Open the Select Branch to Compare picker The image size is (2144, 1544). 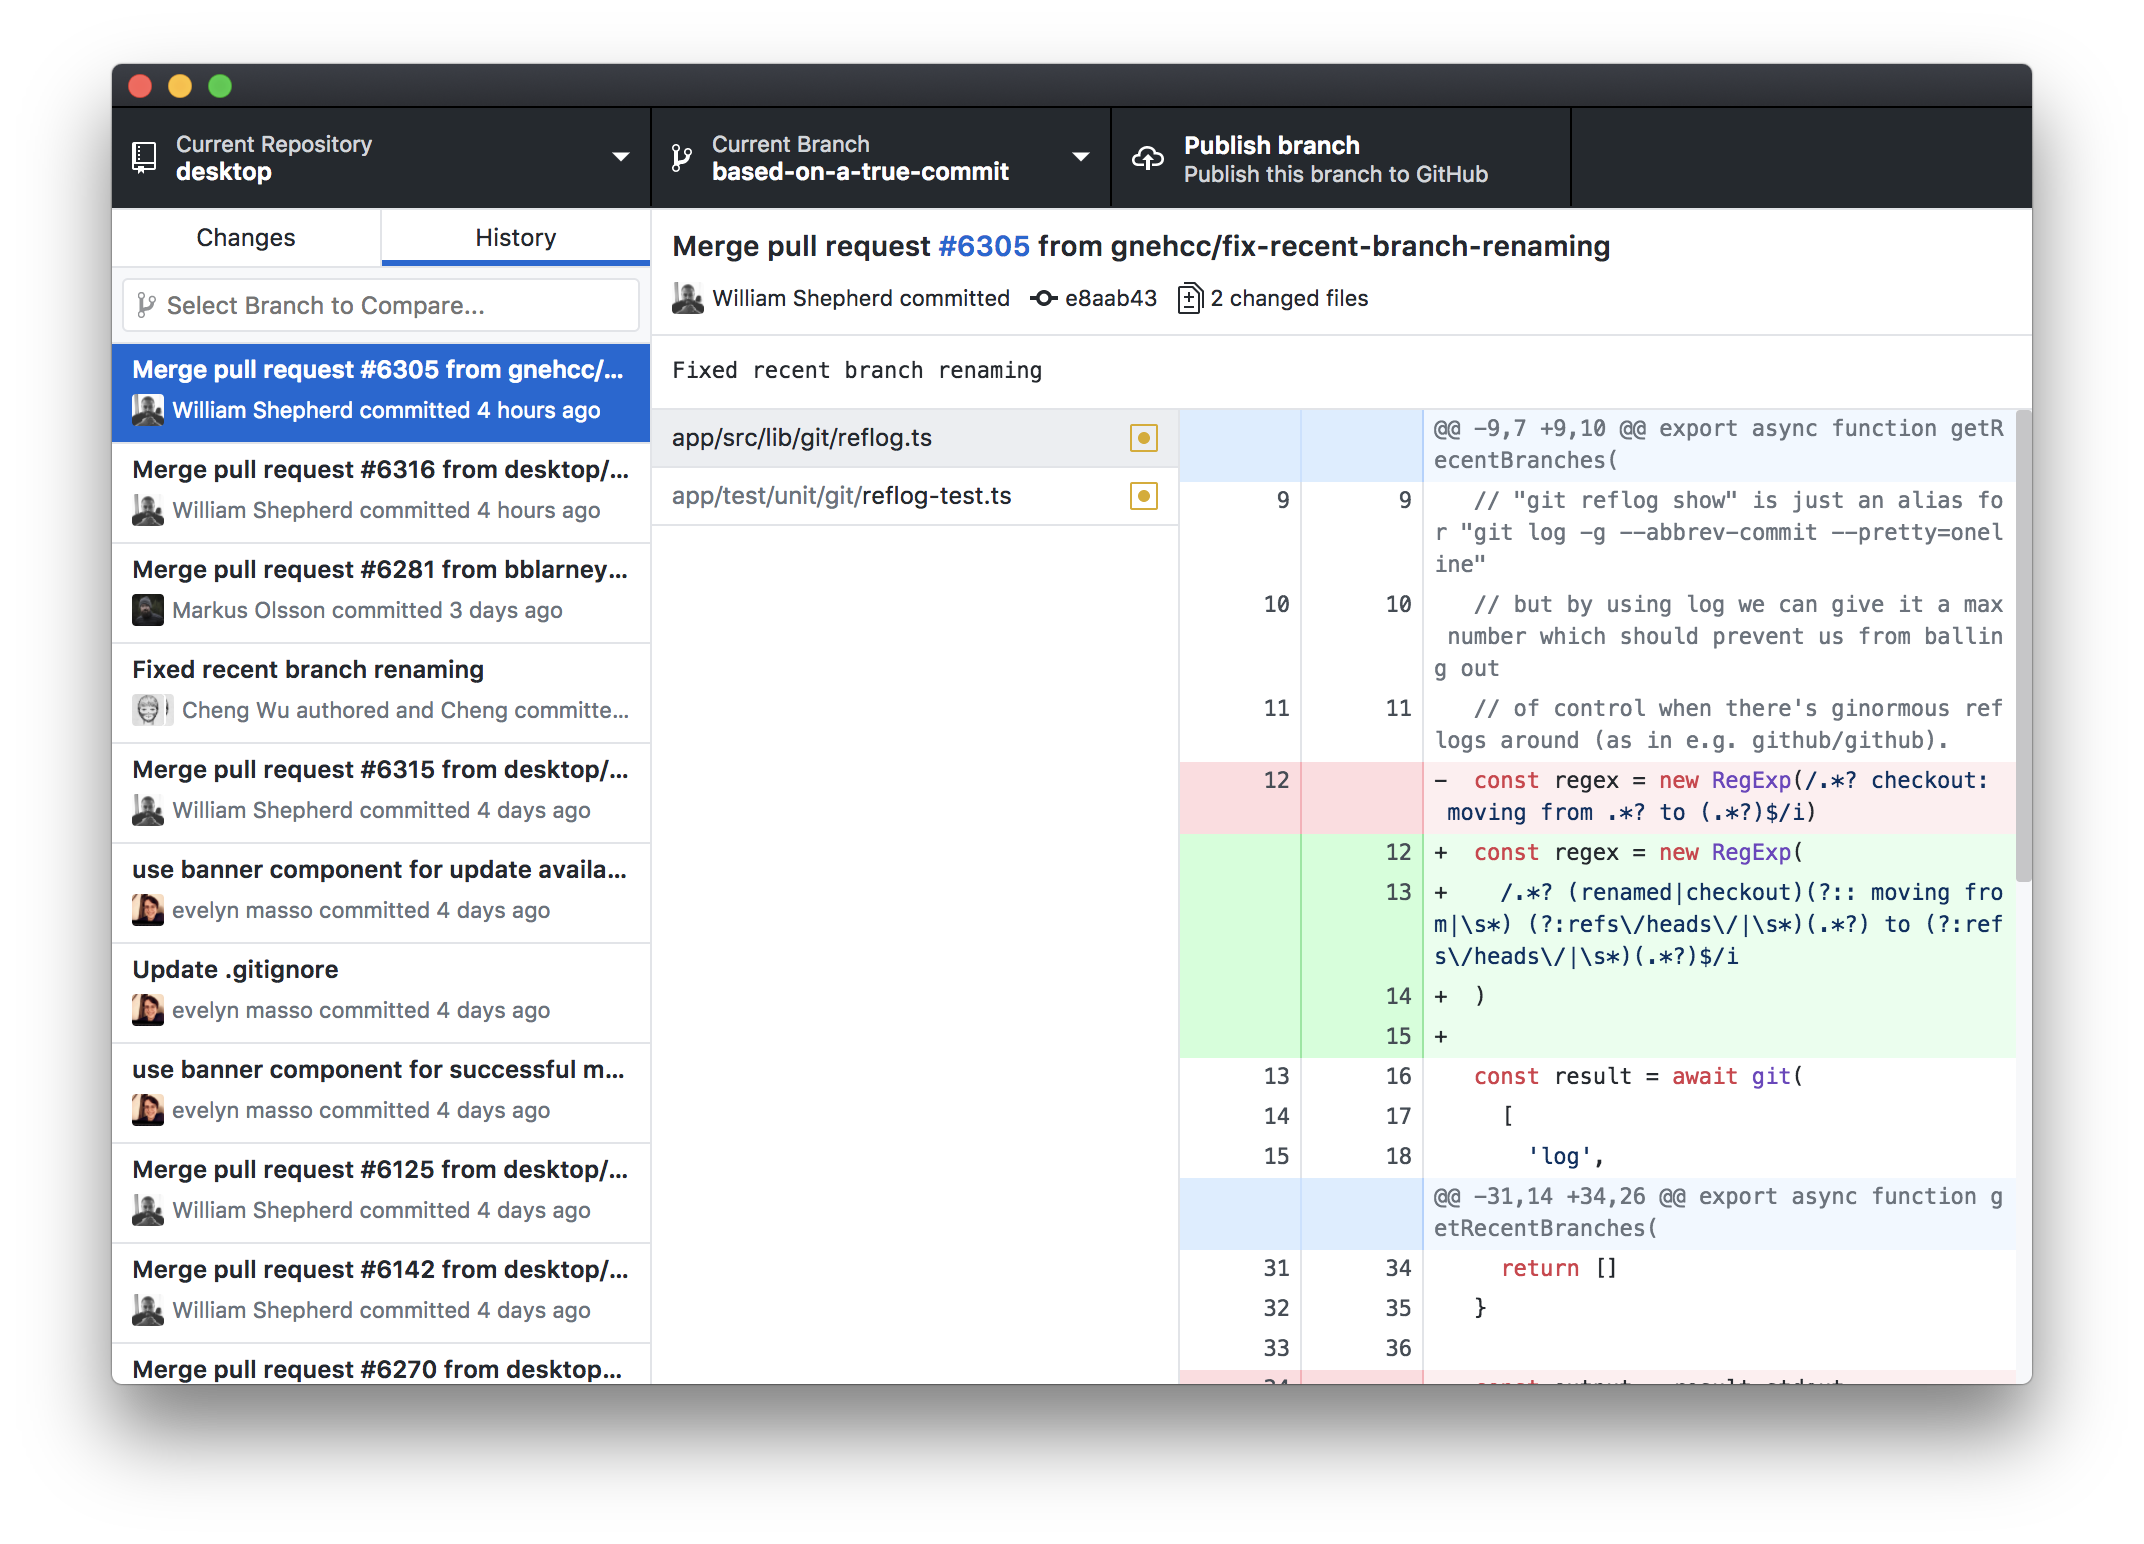[x=380, y=305]
